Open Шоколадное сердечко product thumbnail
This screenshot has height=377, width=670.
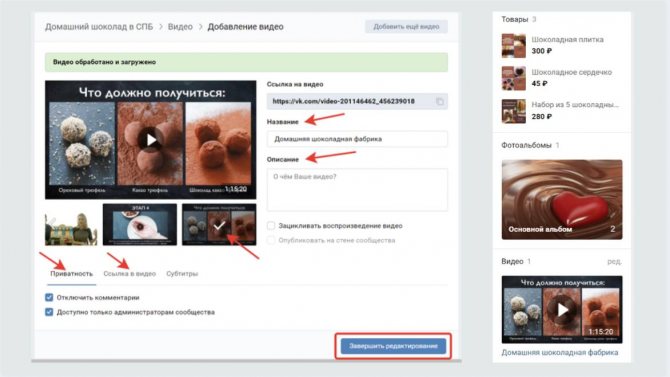514,78
